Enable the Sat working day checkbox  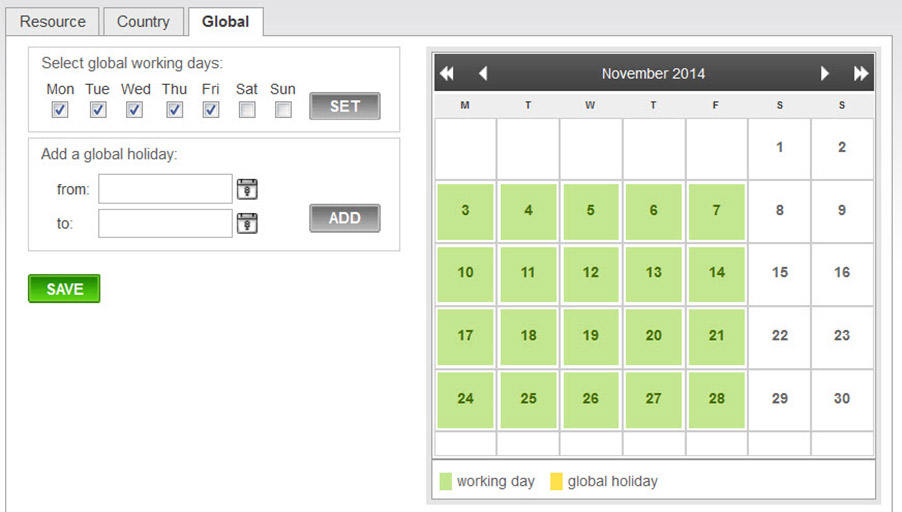[x=247, y=109]
